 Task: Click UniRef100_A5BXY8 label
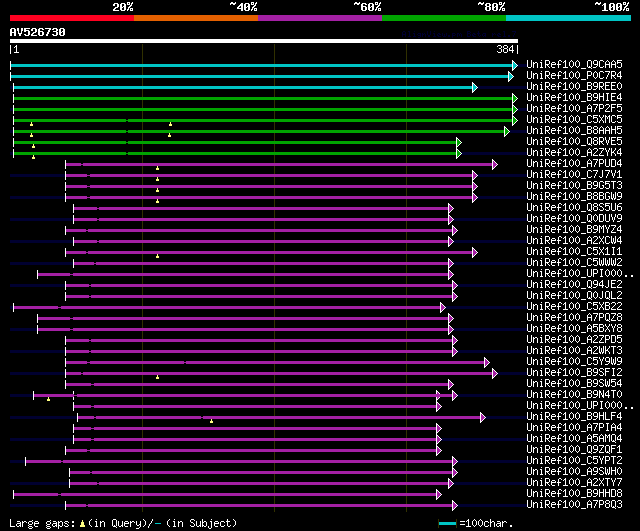point(574,329)
